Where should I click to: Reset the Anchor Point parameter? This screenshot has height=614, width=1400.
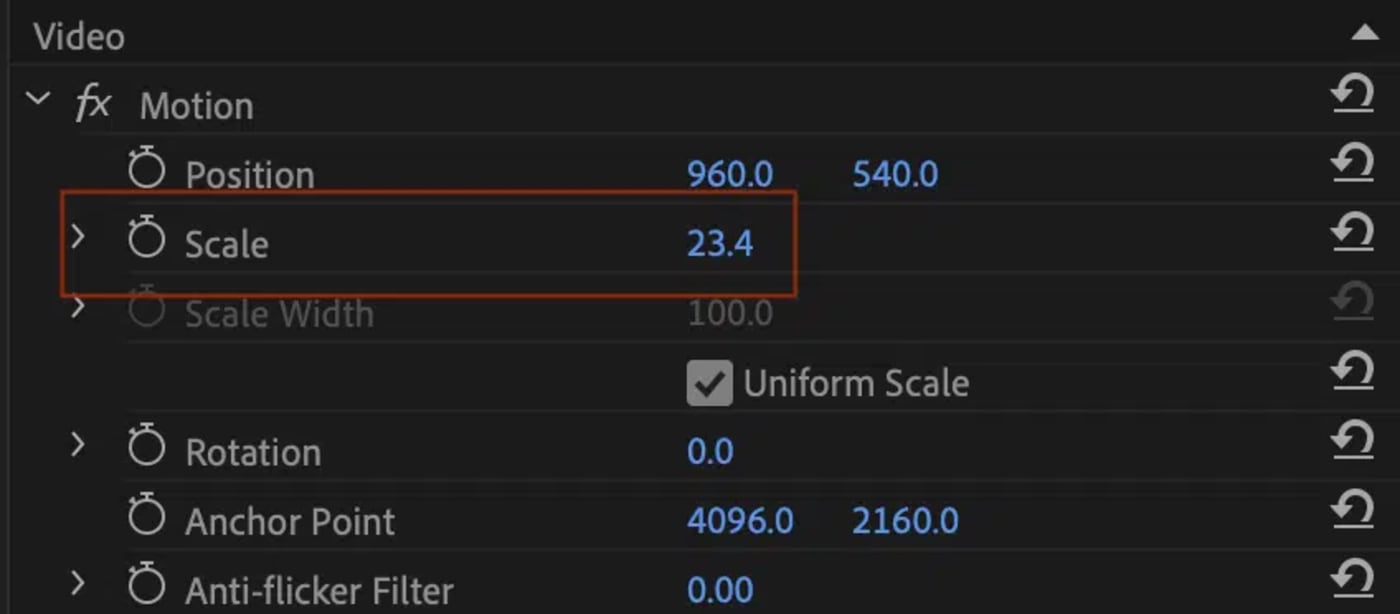click(1352, 510)
